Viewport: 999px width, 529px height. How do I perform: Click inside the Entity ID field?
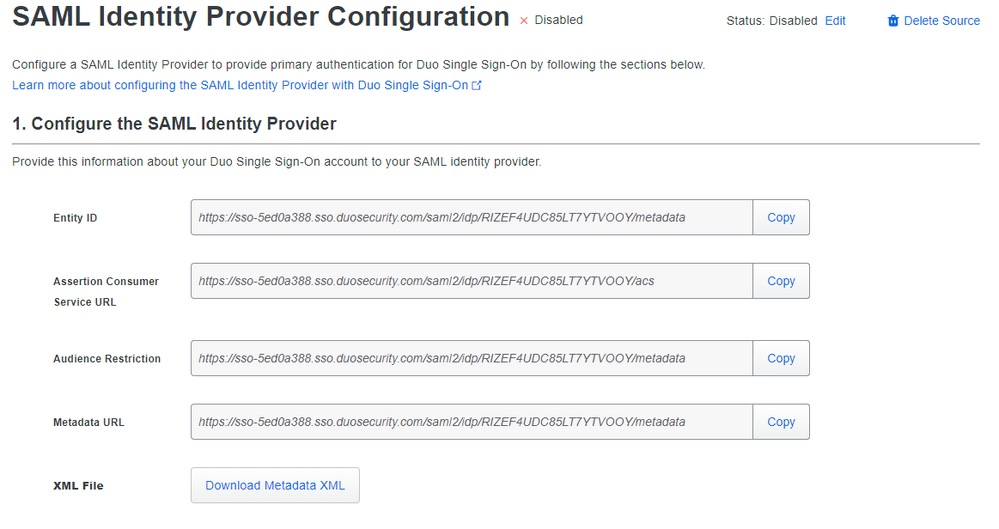coord(471,217)
